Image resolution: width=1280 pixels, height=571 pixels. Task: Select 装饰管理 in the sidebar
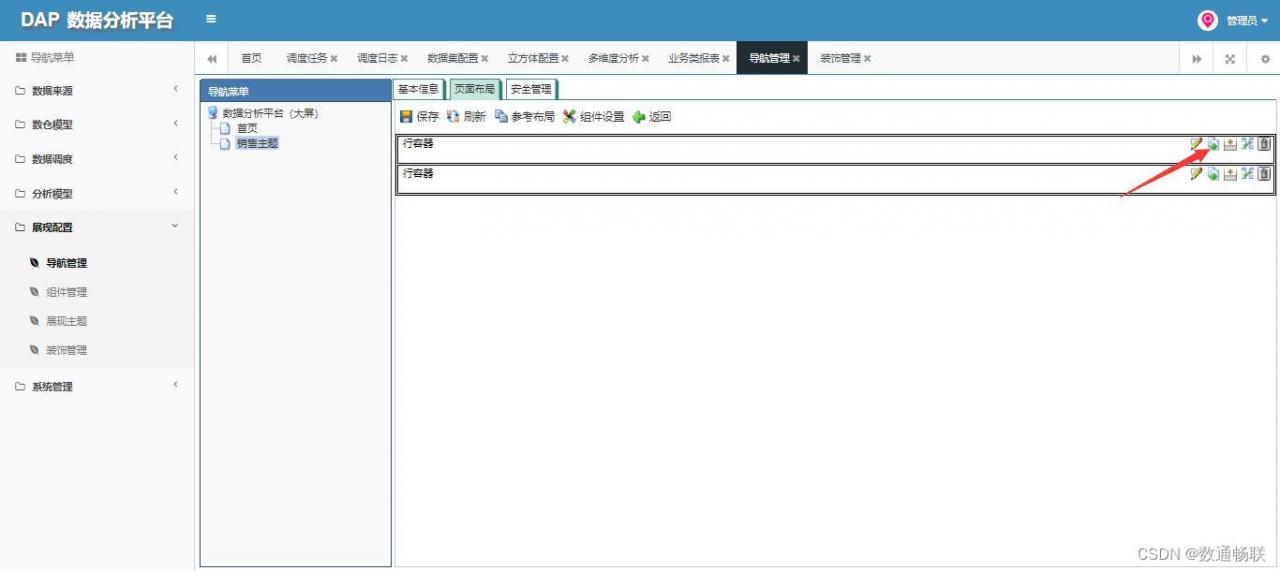[x=66, y=350]
